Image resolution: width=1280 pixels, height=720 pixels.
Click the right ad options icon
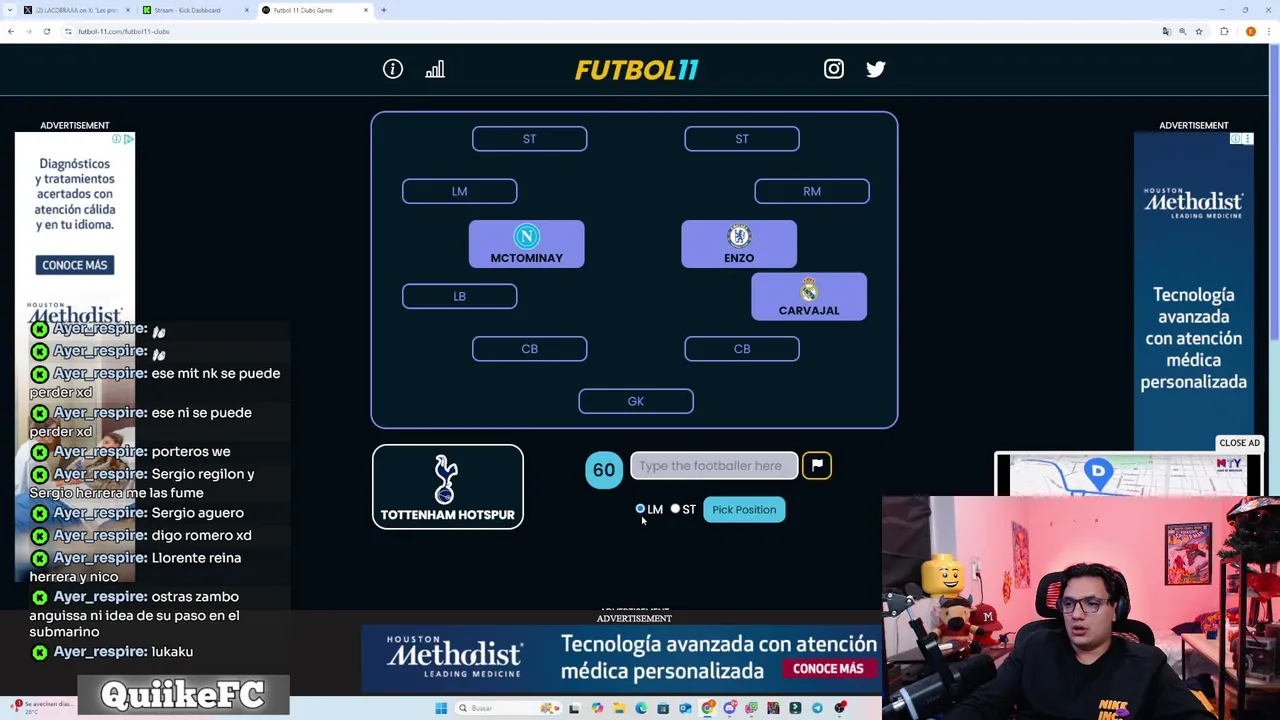tap(1247, 139)
